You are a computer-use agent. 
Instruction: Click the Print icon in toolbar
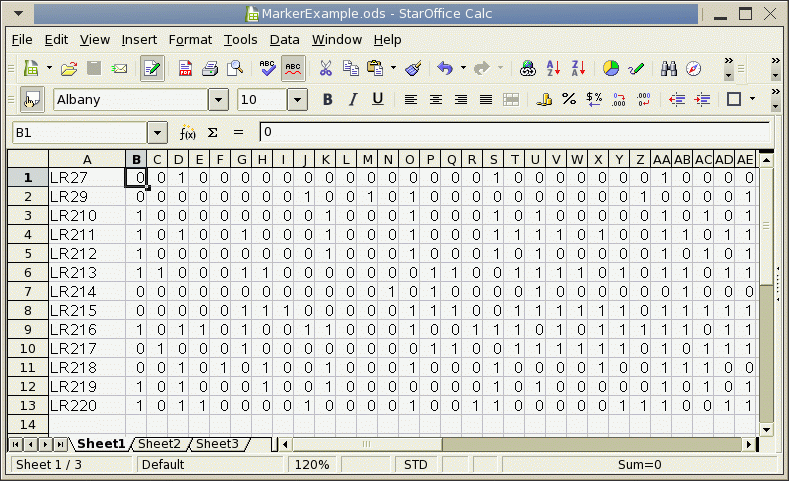pyautogui.click(x=210, y=69)
